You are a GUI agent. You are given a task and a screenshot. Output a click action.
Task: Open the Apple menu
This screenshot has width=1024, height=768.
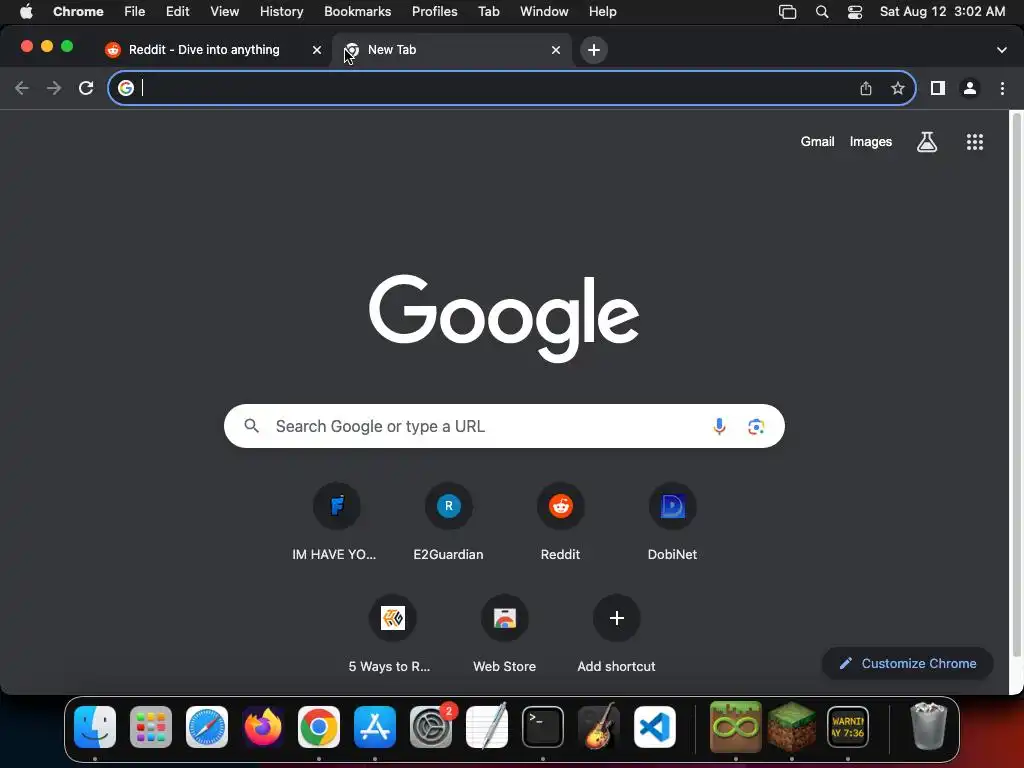[x=26, y=12]
